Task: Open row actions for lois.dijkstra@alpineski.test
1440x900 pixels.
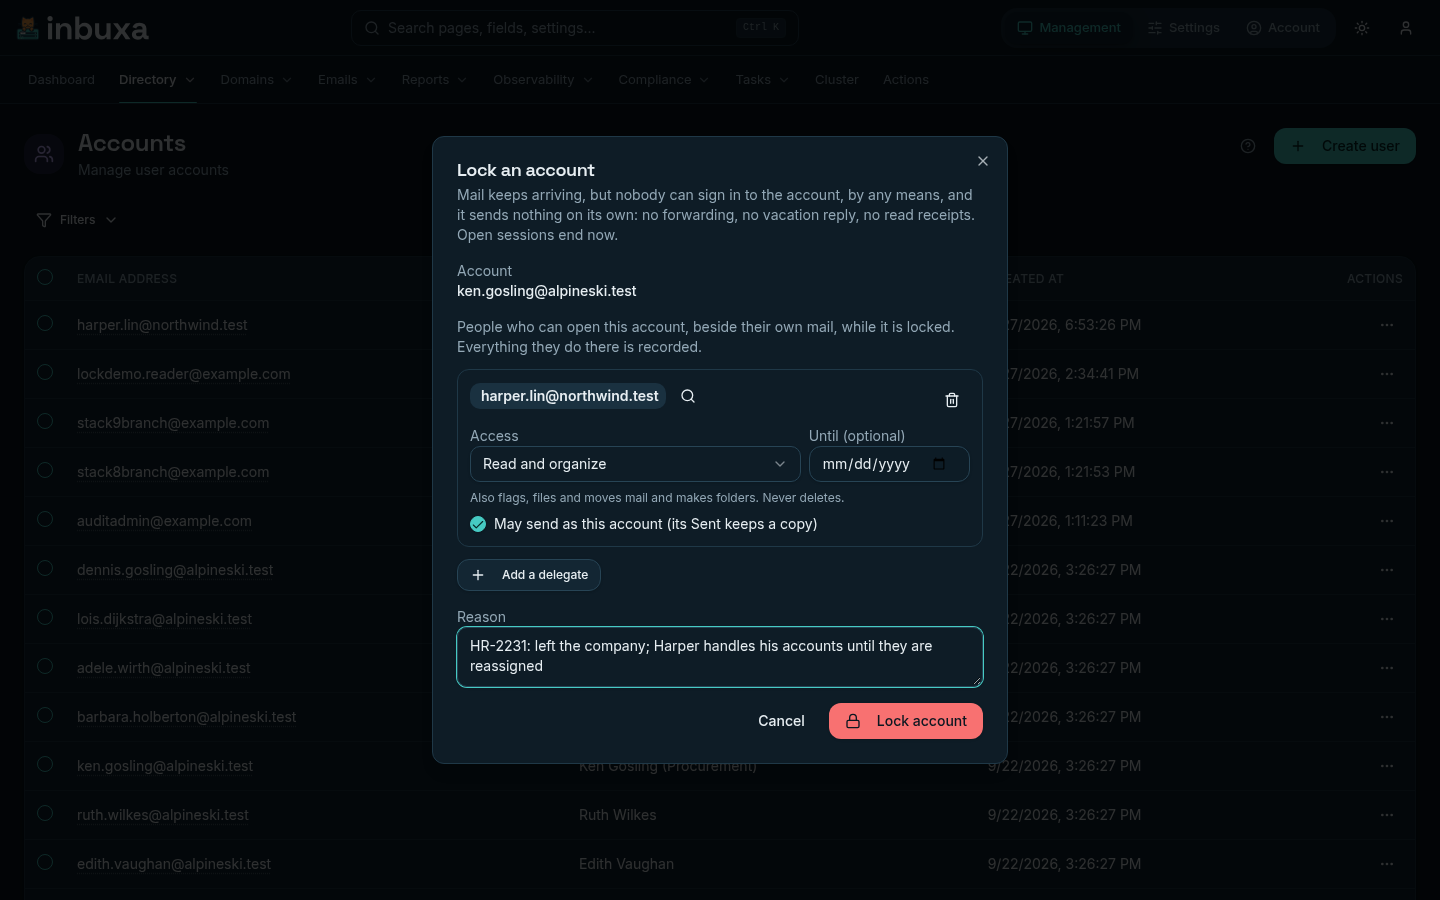Action: pyautogui.click(x=1387, y=619)
